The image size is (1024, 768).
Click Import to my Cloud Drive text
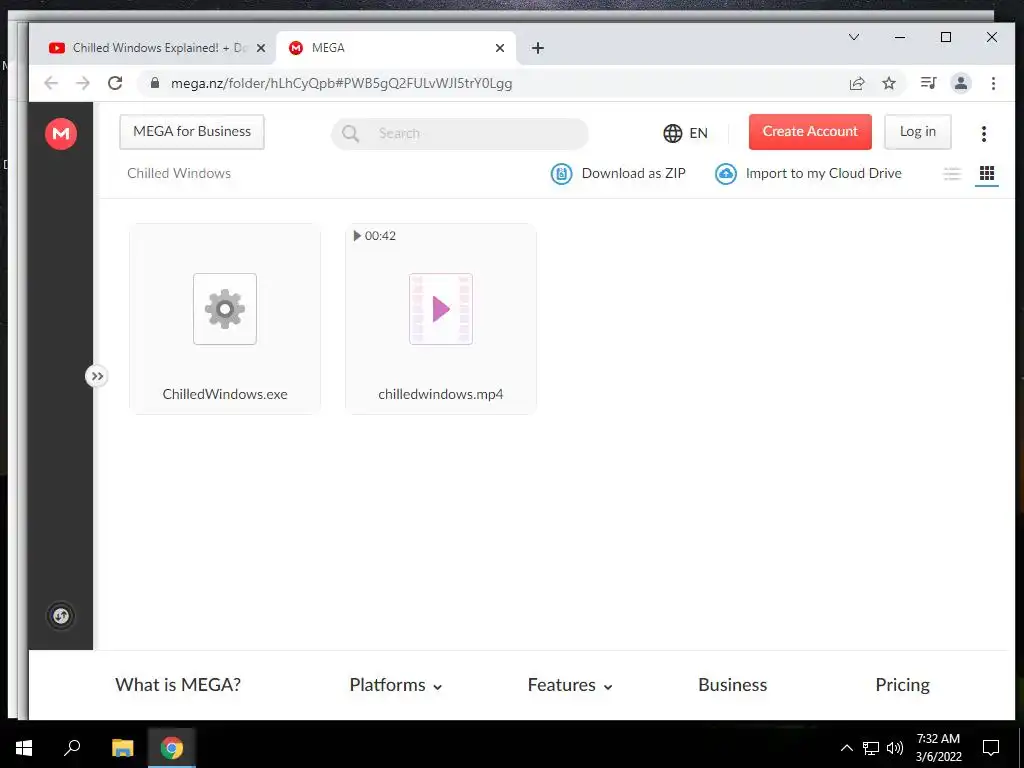coord(824,173)
